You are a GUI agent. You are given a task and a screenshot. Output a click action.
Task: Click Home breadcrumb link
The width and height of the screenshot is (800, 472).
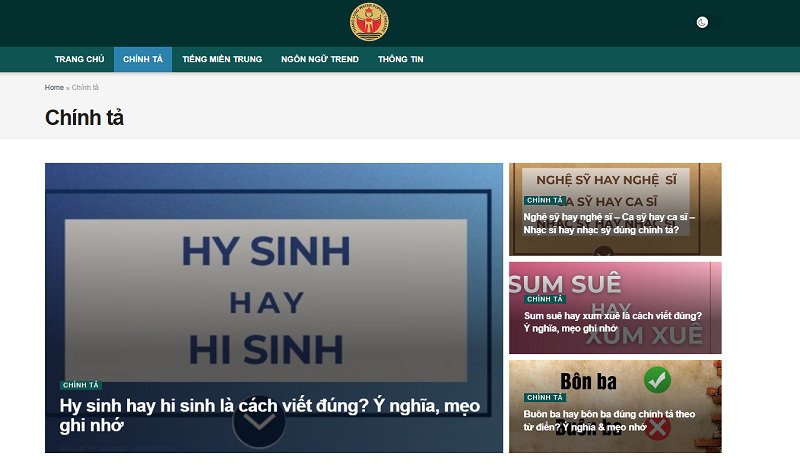click(54, 88)
